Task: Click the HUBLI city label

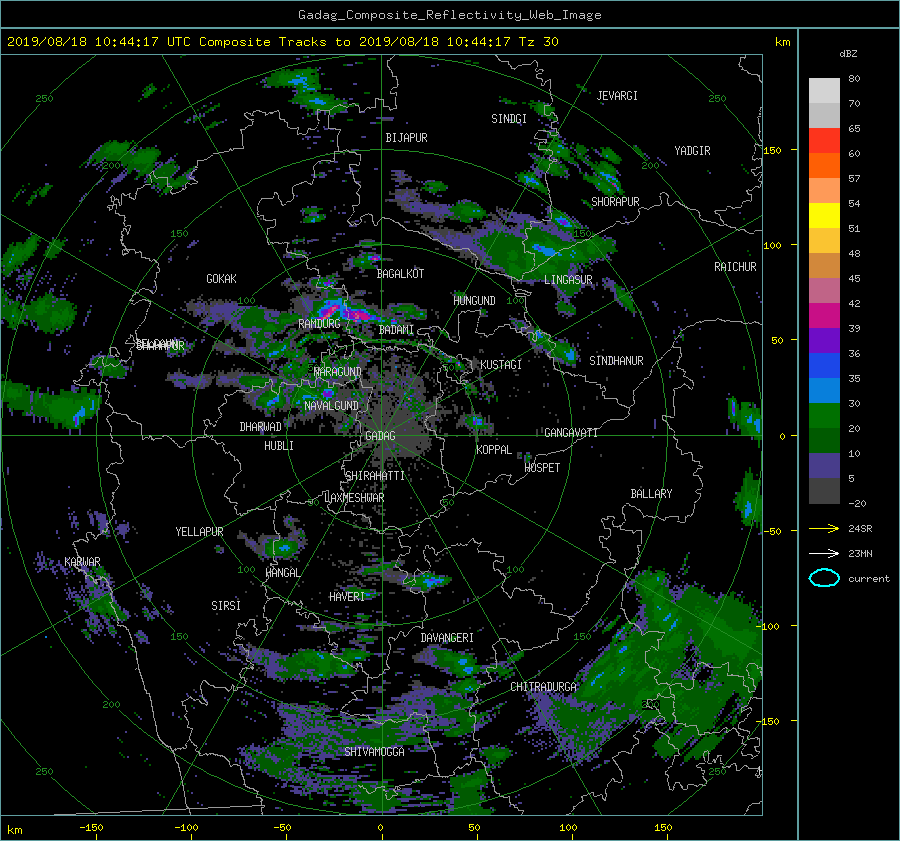Action: pyautogui.click(x=278, y=446)
